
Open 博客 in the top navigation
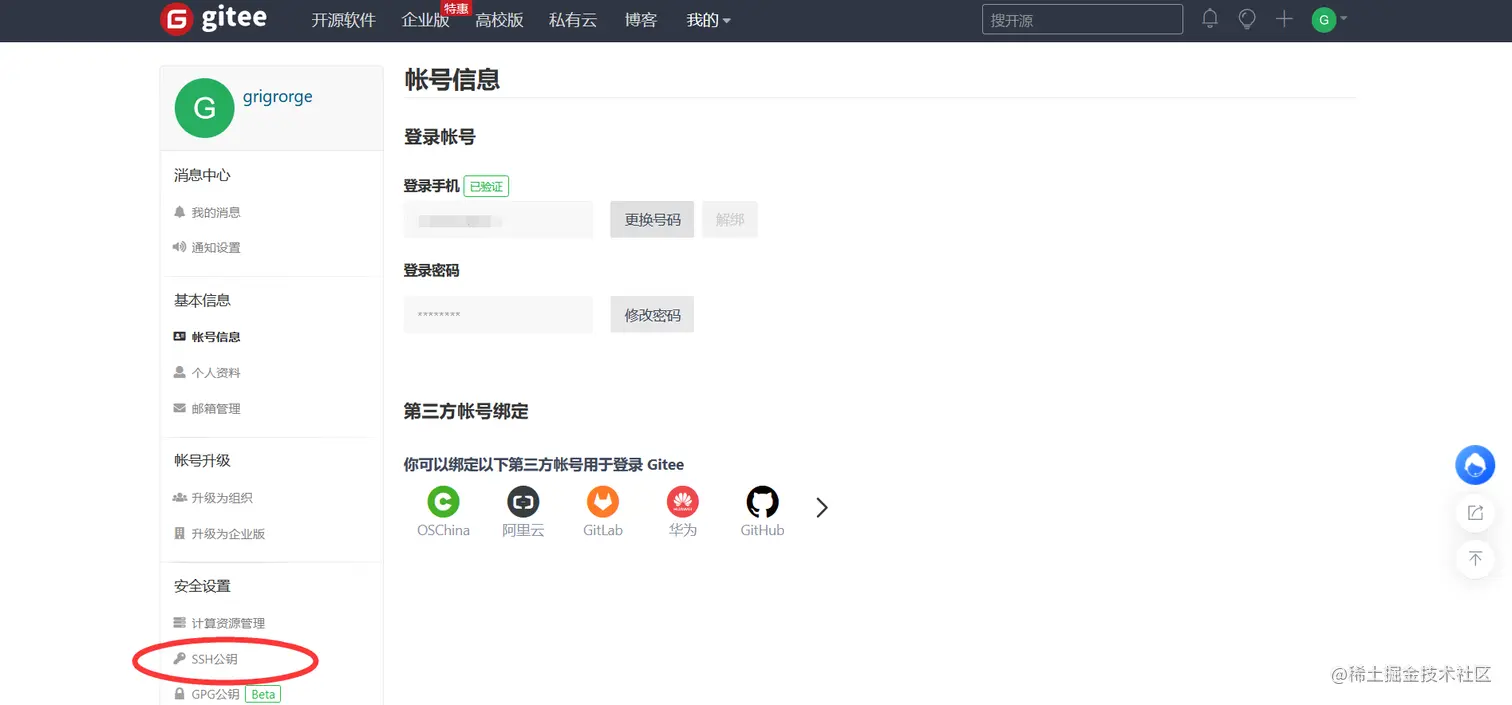(x=641, y=20)
